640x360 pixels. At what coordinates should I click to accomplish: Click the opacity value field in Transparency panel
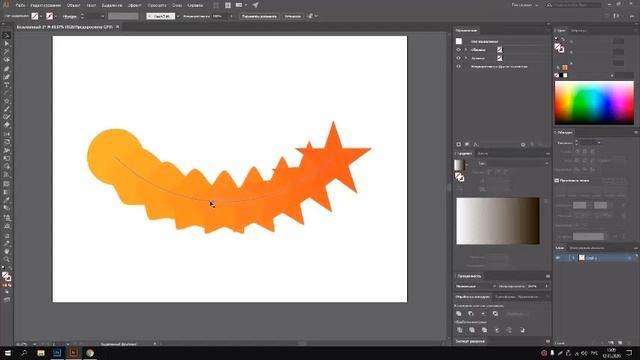coord(534,286)
